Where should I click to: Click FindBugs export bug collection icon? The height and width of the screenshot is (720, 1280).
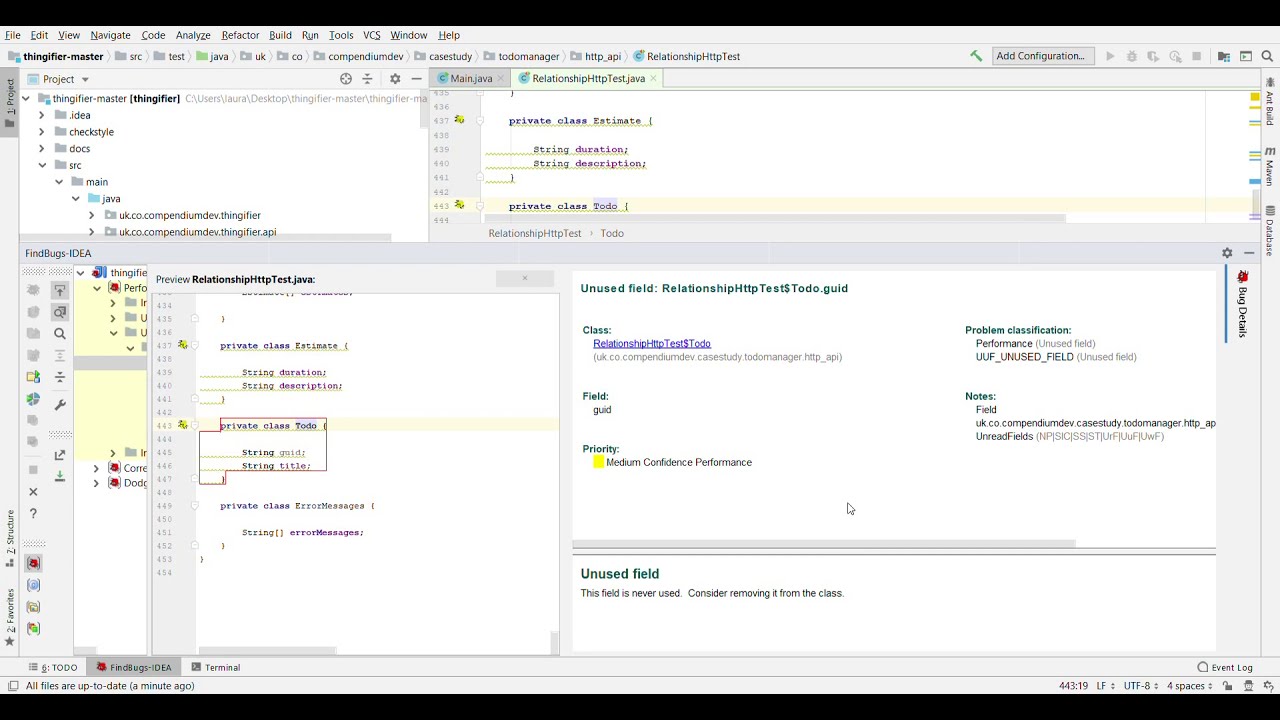pos(60,455)
